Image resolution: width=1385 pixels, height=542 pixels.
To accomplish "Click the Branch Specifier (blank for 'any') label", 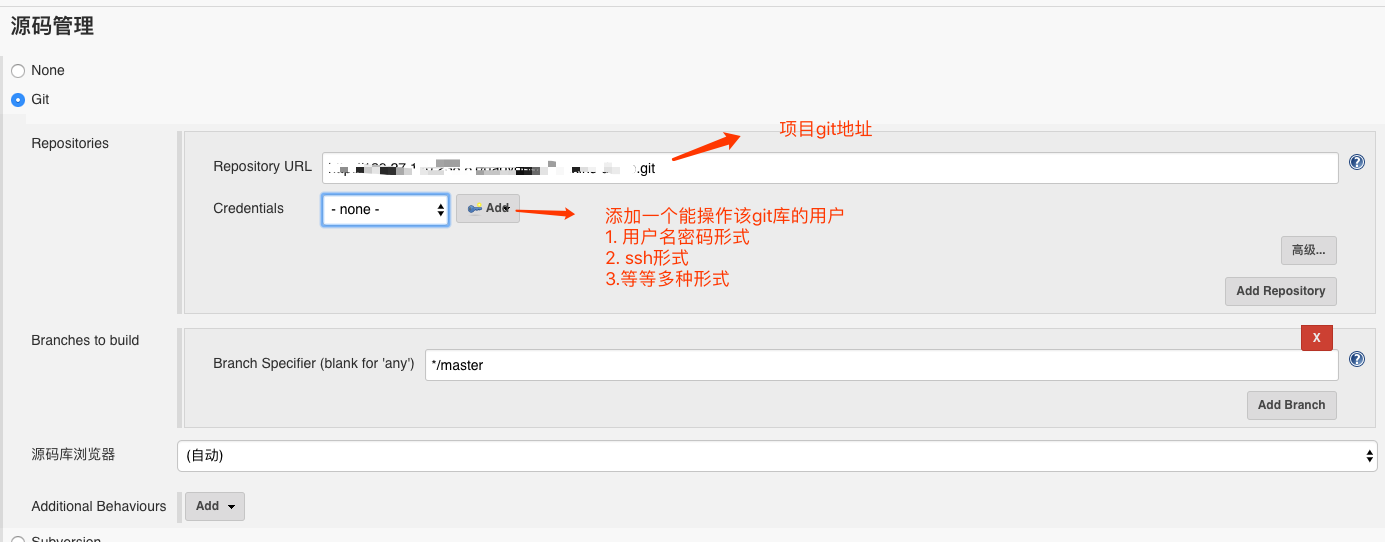I will 314,363.
